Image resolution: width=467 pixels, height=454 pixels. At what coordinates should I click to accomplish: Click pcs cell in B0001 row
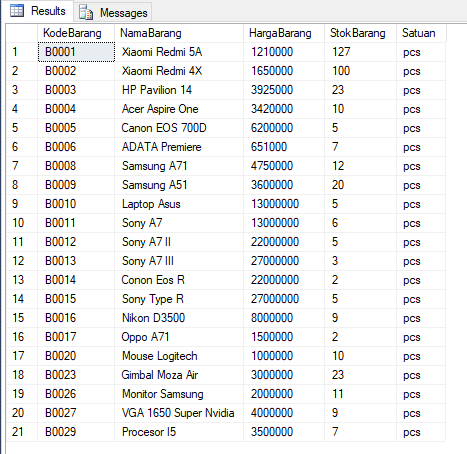tap(421, 52)
